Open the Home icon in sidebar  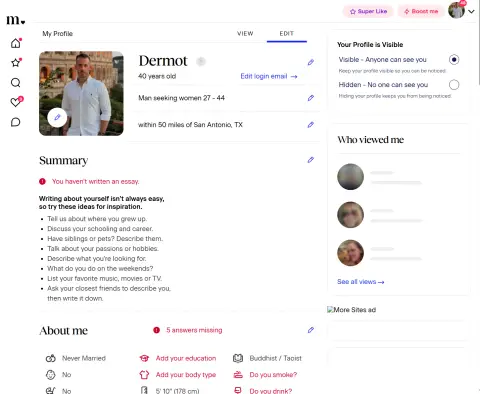click(x=15, y=43)
